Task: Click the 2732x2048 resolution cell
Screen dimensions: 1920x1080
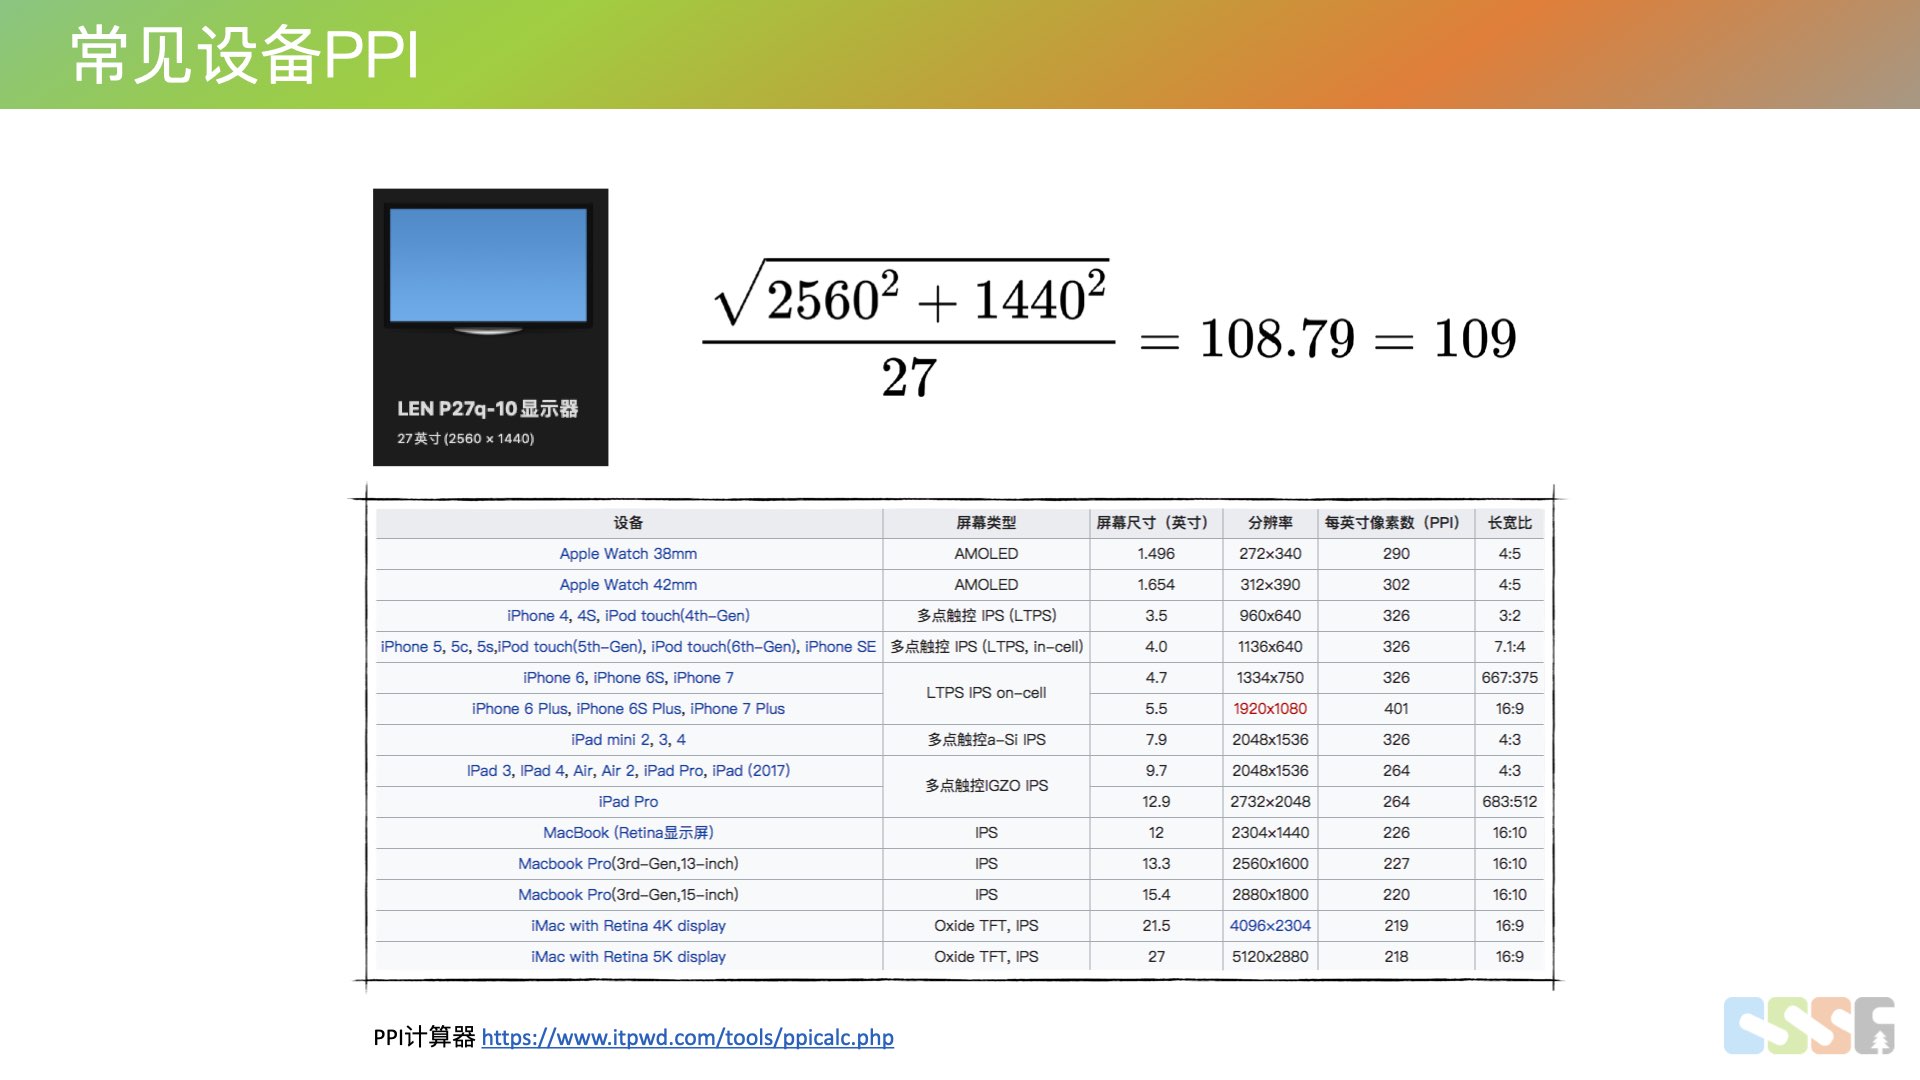Action: (1270, 802)
